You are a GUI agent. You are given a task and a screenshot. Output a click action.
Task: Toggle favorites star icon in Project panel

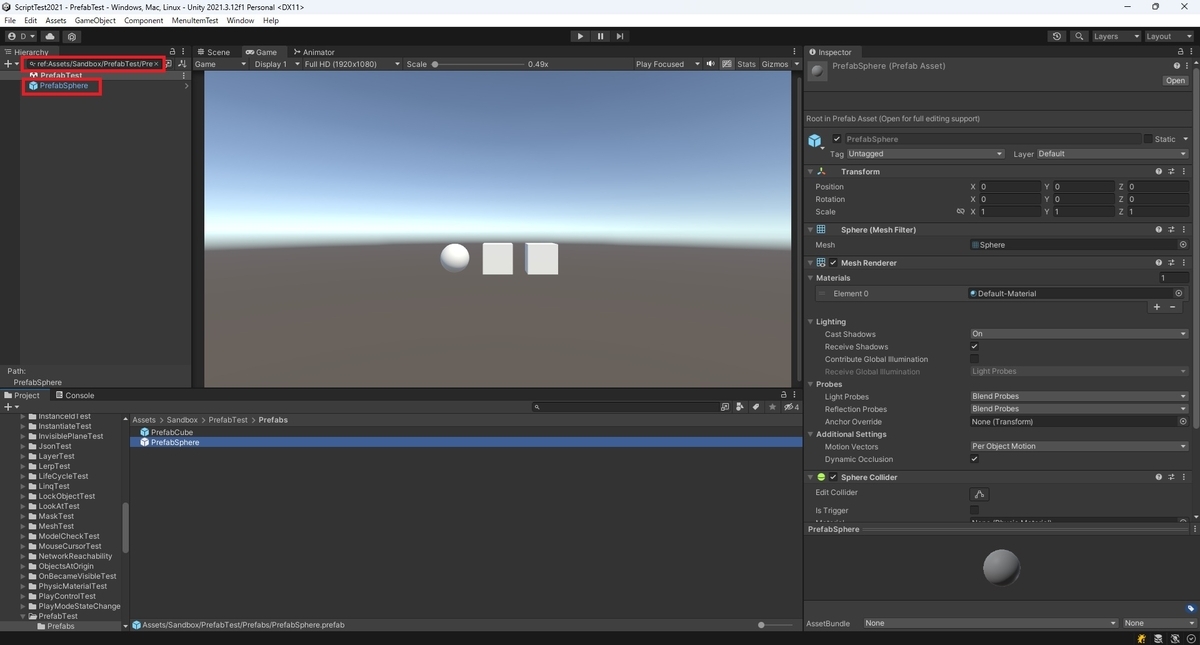click(x=773, y=407)
